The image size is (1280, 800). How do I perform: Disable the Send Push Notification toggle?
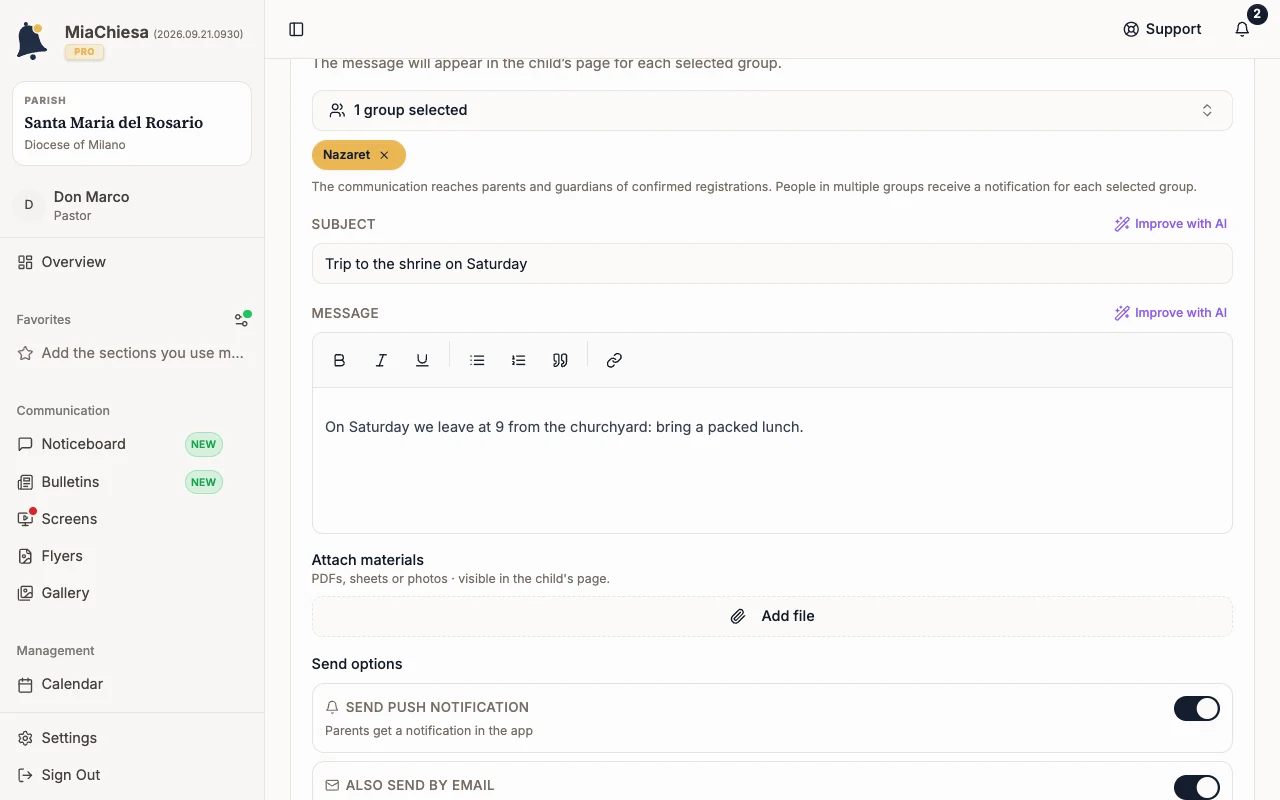1196,709
